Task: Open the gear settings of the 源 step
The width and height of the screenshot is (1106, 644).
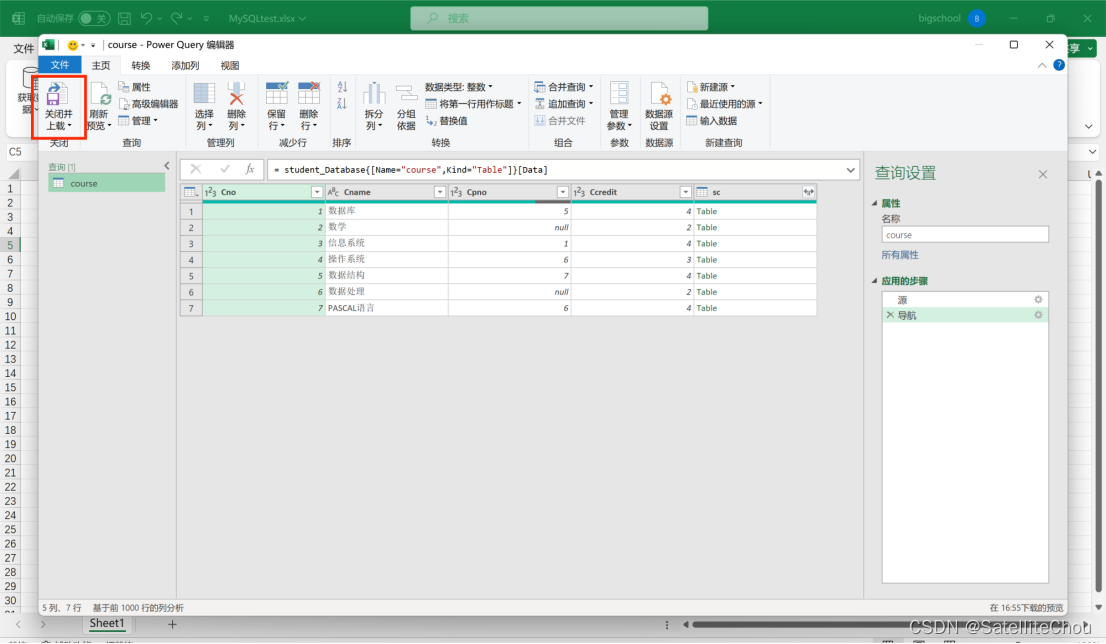Action: coord(1037,298)
